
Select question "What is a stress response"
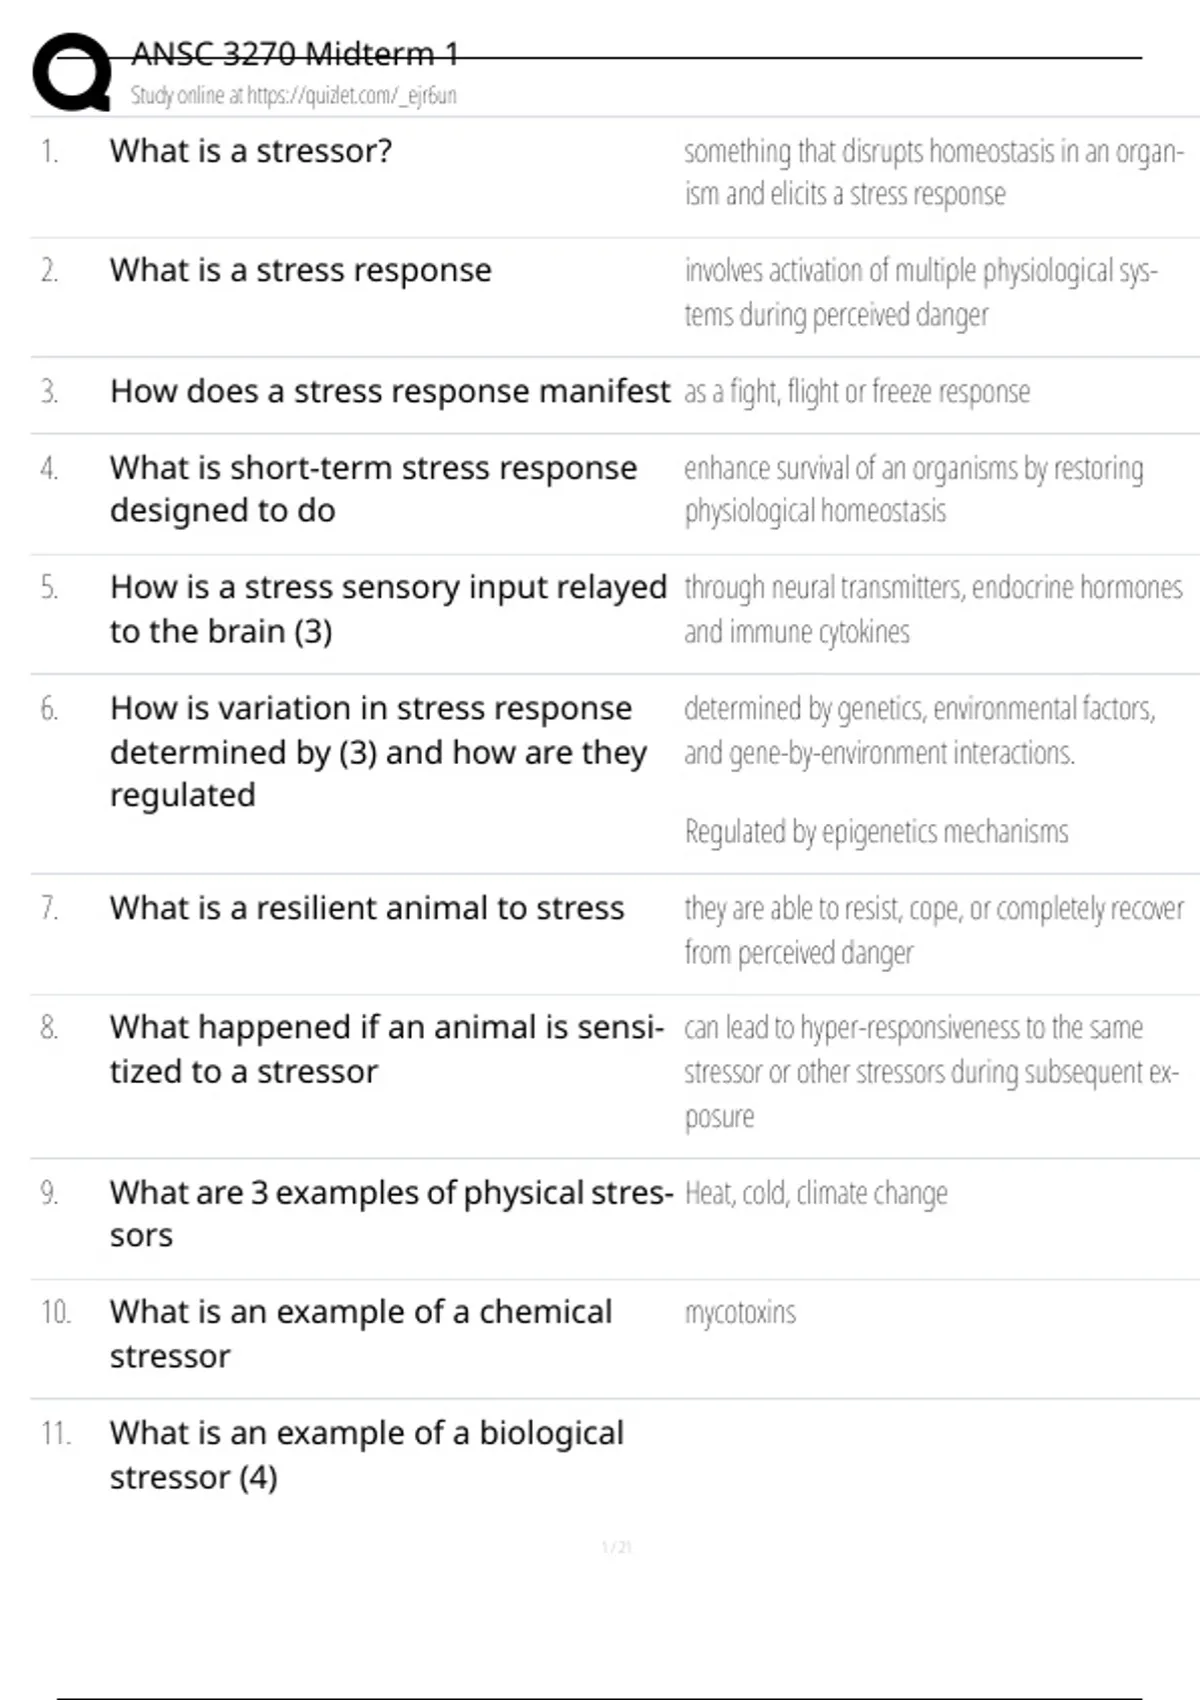coord(301,270)
